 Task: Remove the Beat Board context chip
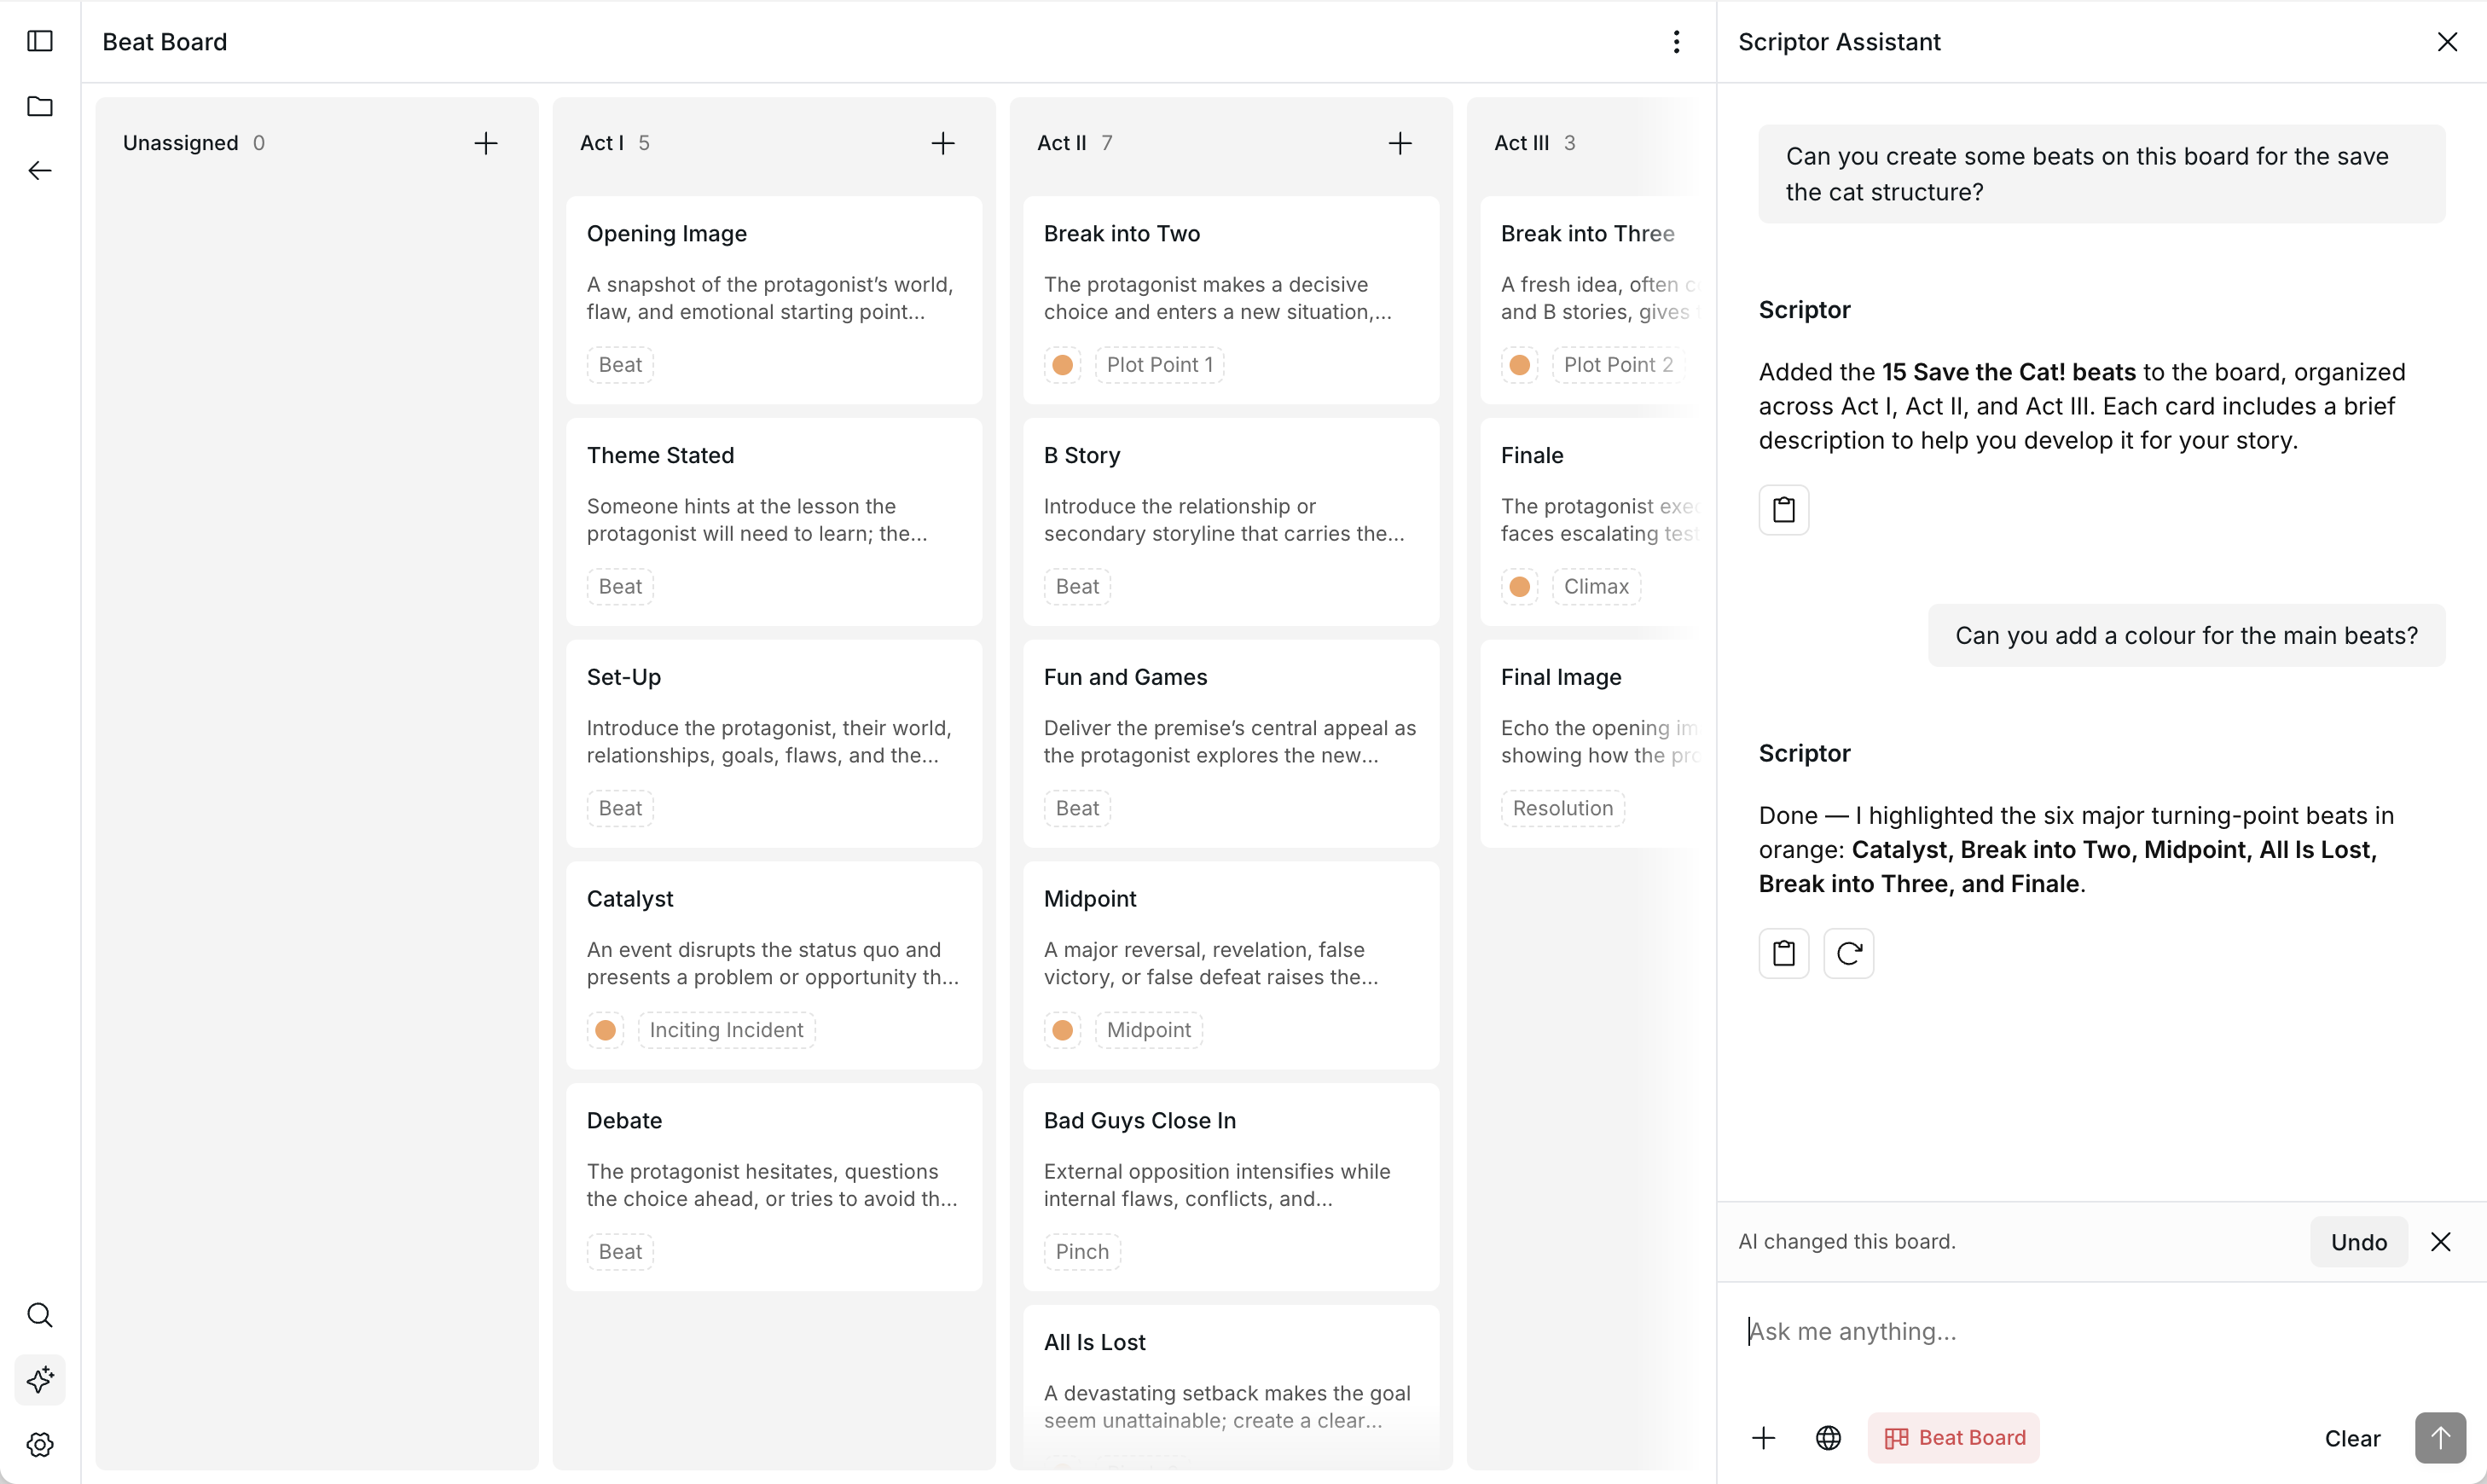pos(1954,1438)
